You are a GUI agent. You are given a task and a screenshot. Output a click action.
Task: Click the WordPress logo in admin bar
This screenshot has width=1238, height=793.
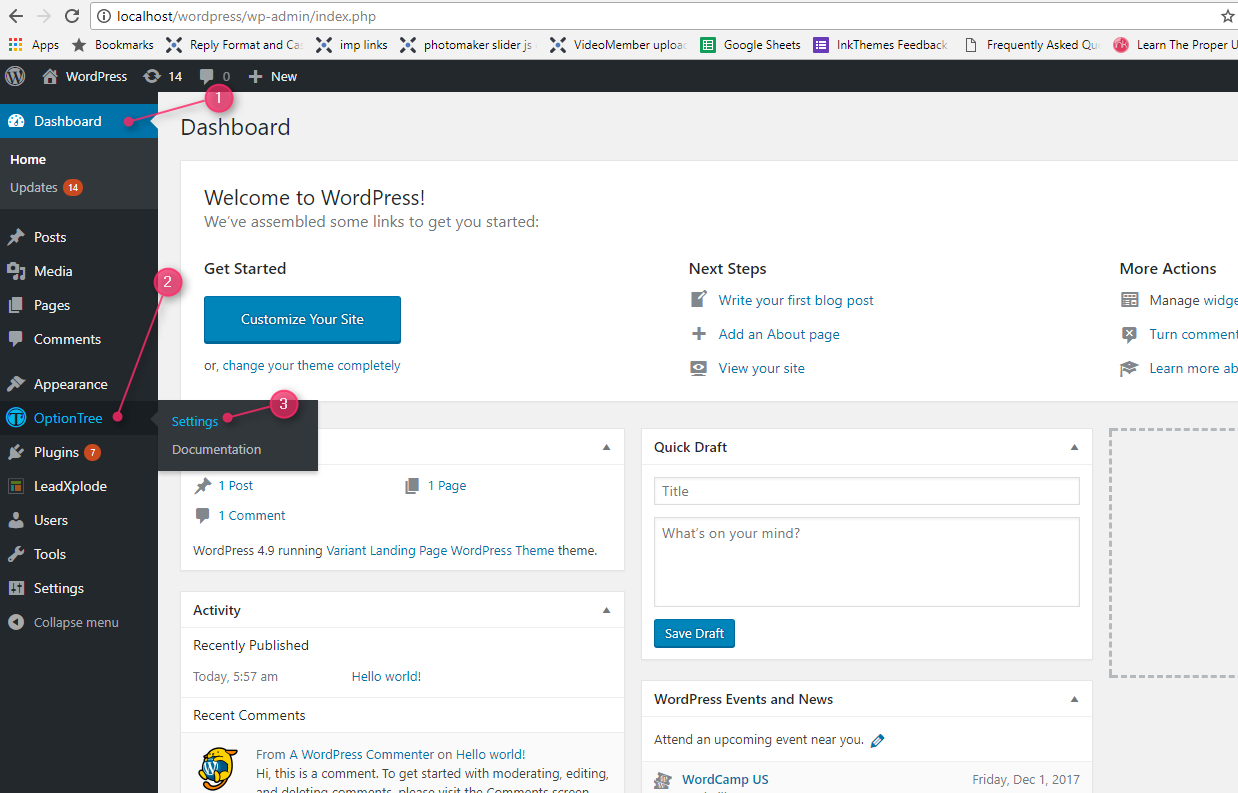pos(15,76)
